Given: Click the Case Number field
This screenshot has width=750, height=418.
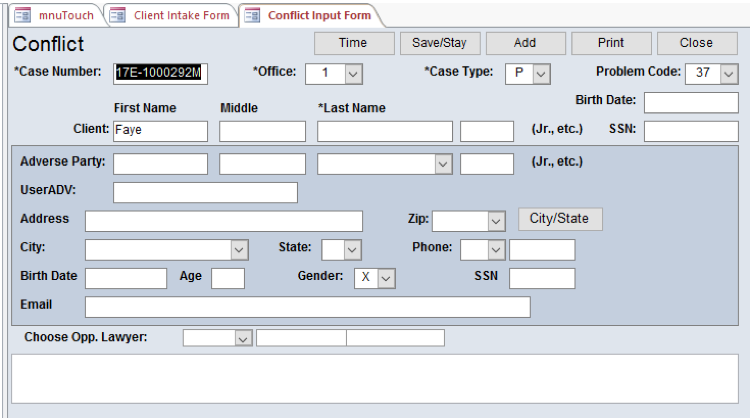Looking at the screenshot, I should pos(160,74).
